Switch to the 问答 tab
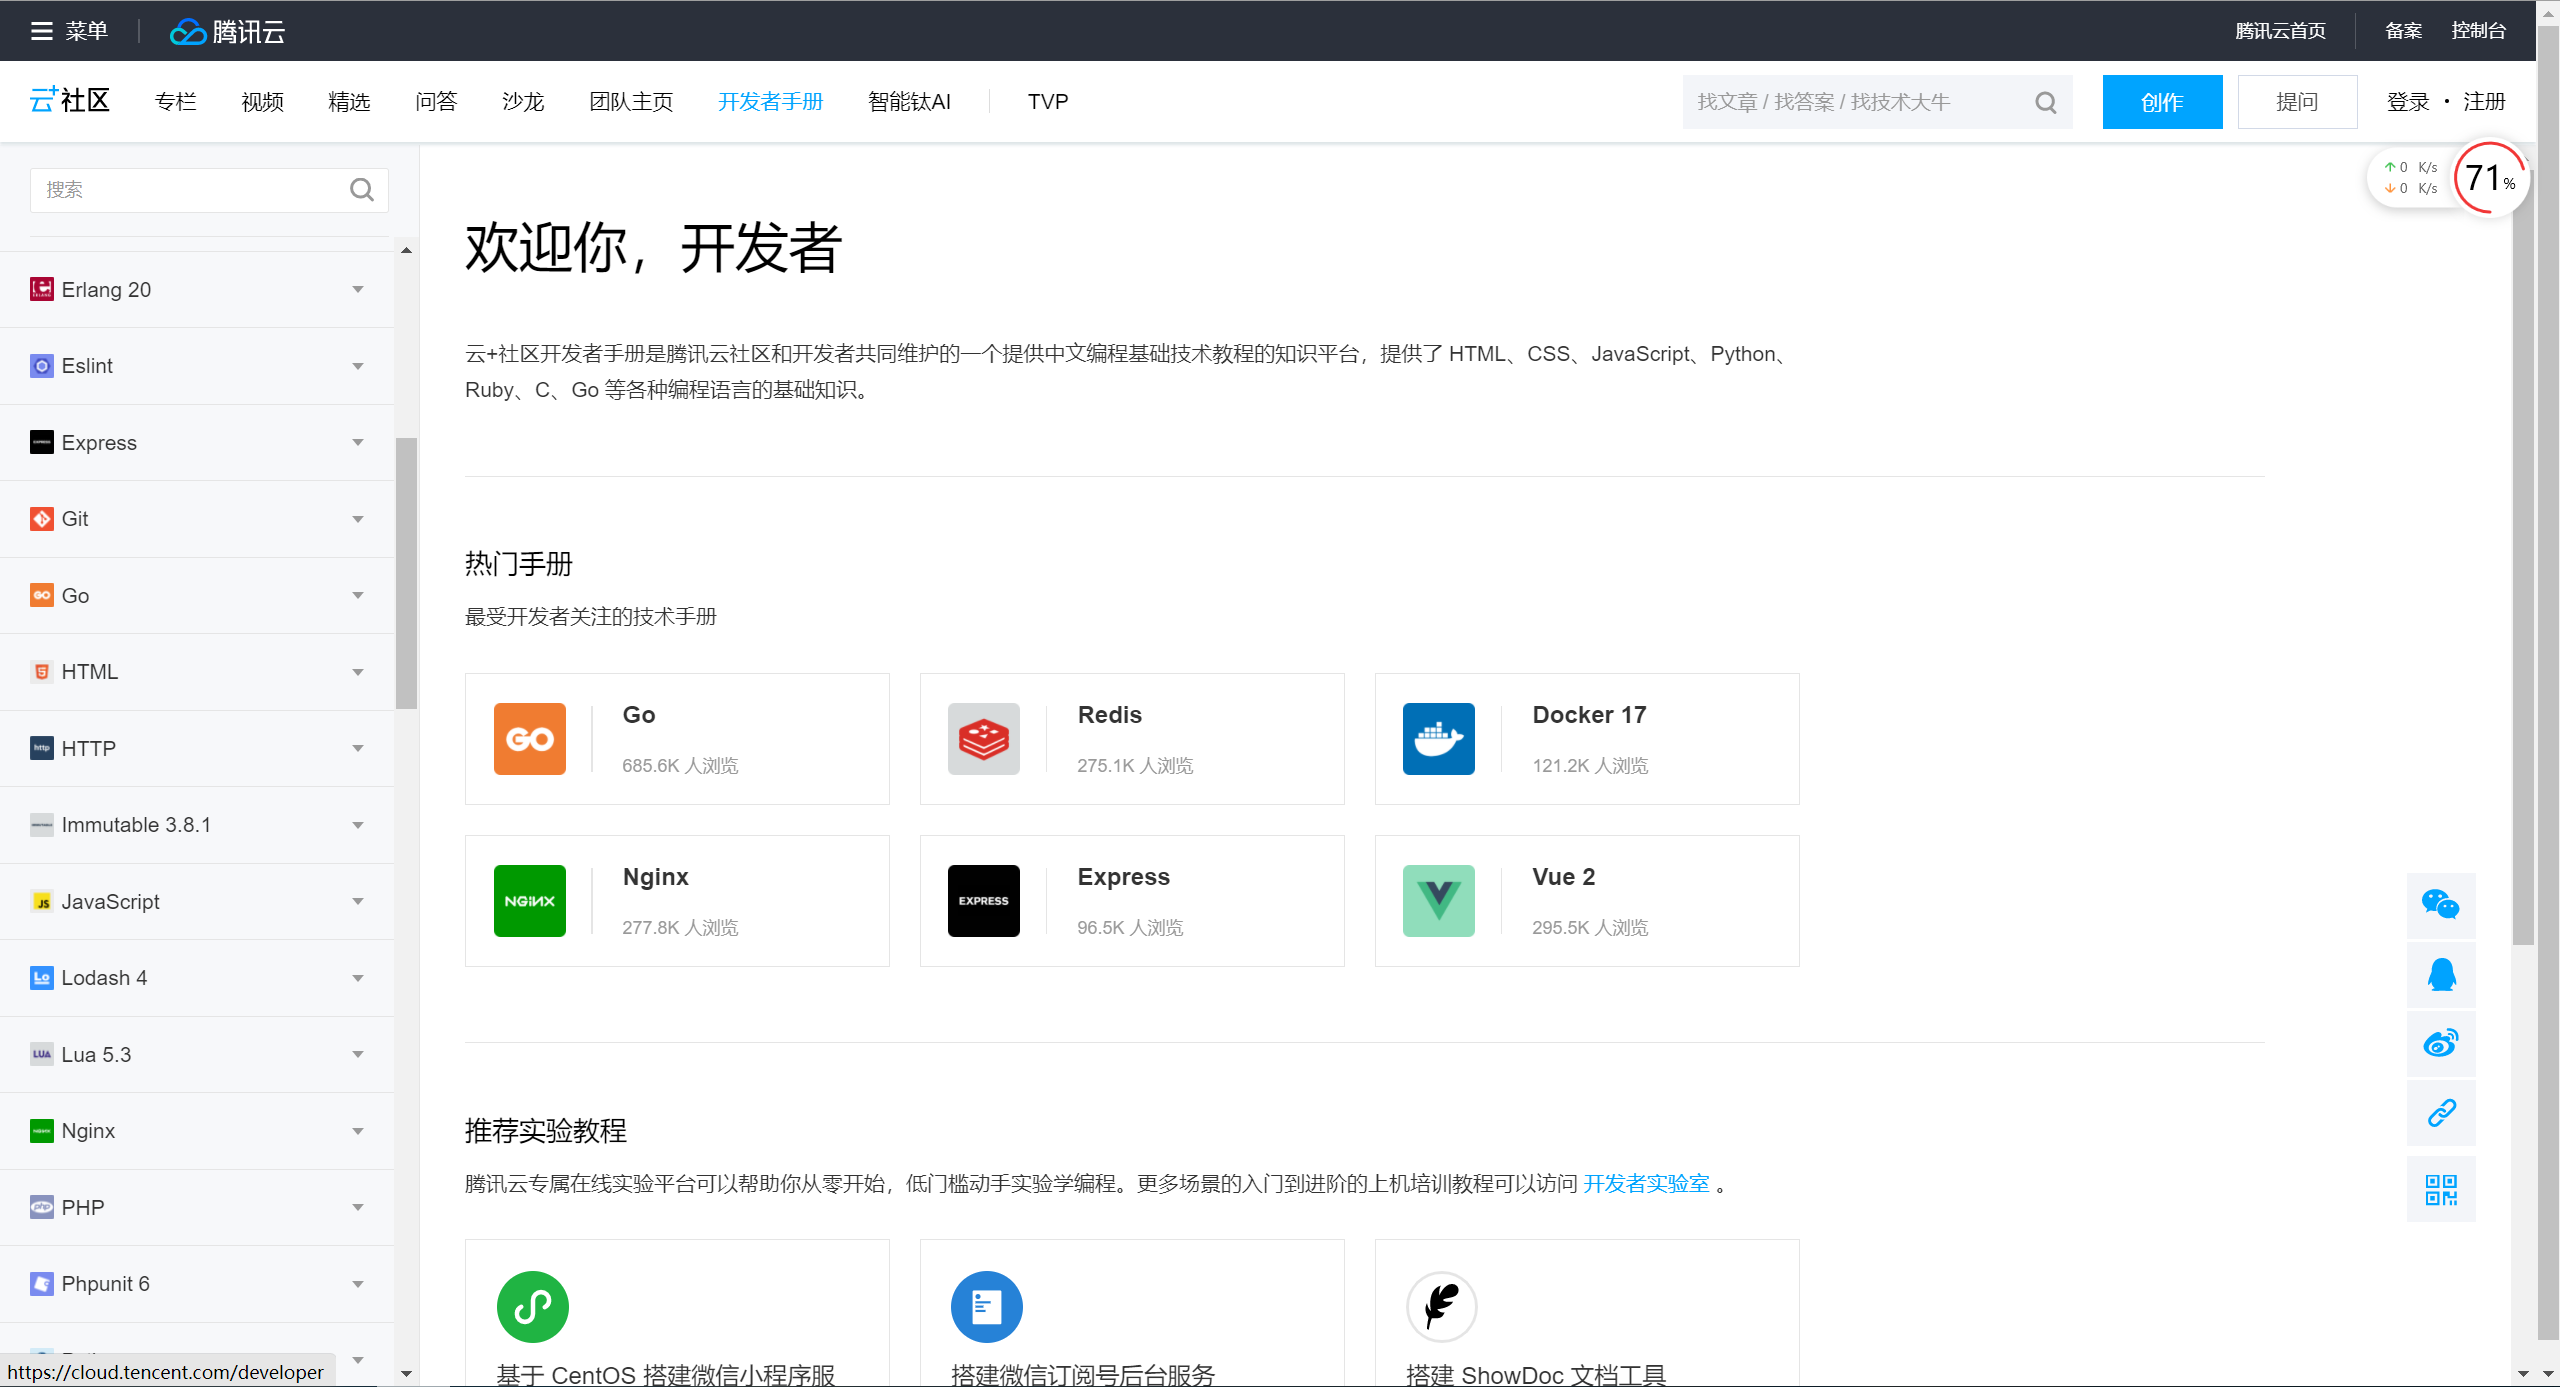The width and height of the screenshot is (2560, 1387). tap(435, 101)
